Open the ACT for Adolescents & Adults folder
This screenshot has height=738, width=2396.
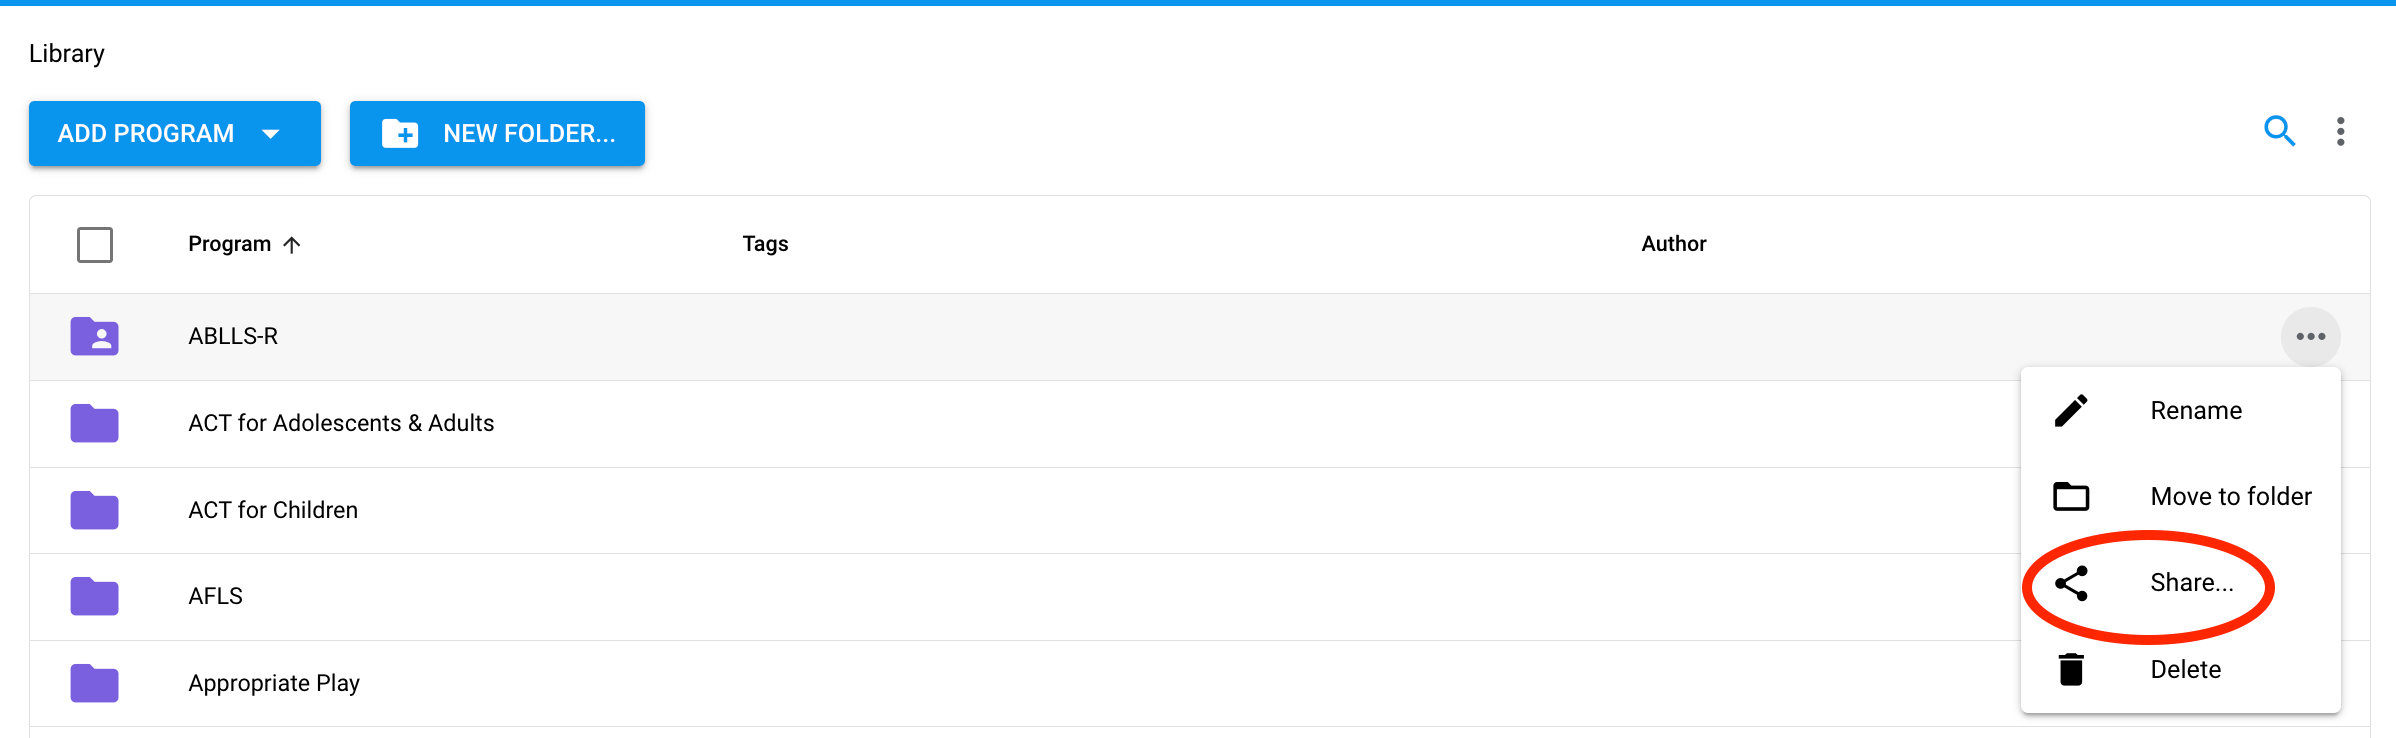pyautogui.click(x=341, y=423)
